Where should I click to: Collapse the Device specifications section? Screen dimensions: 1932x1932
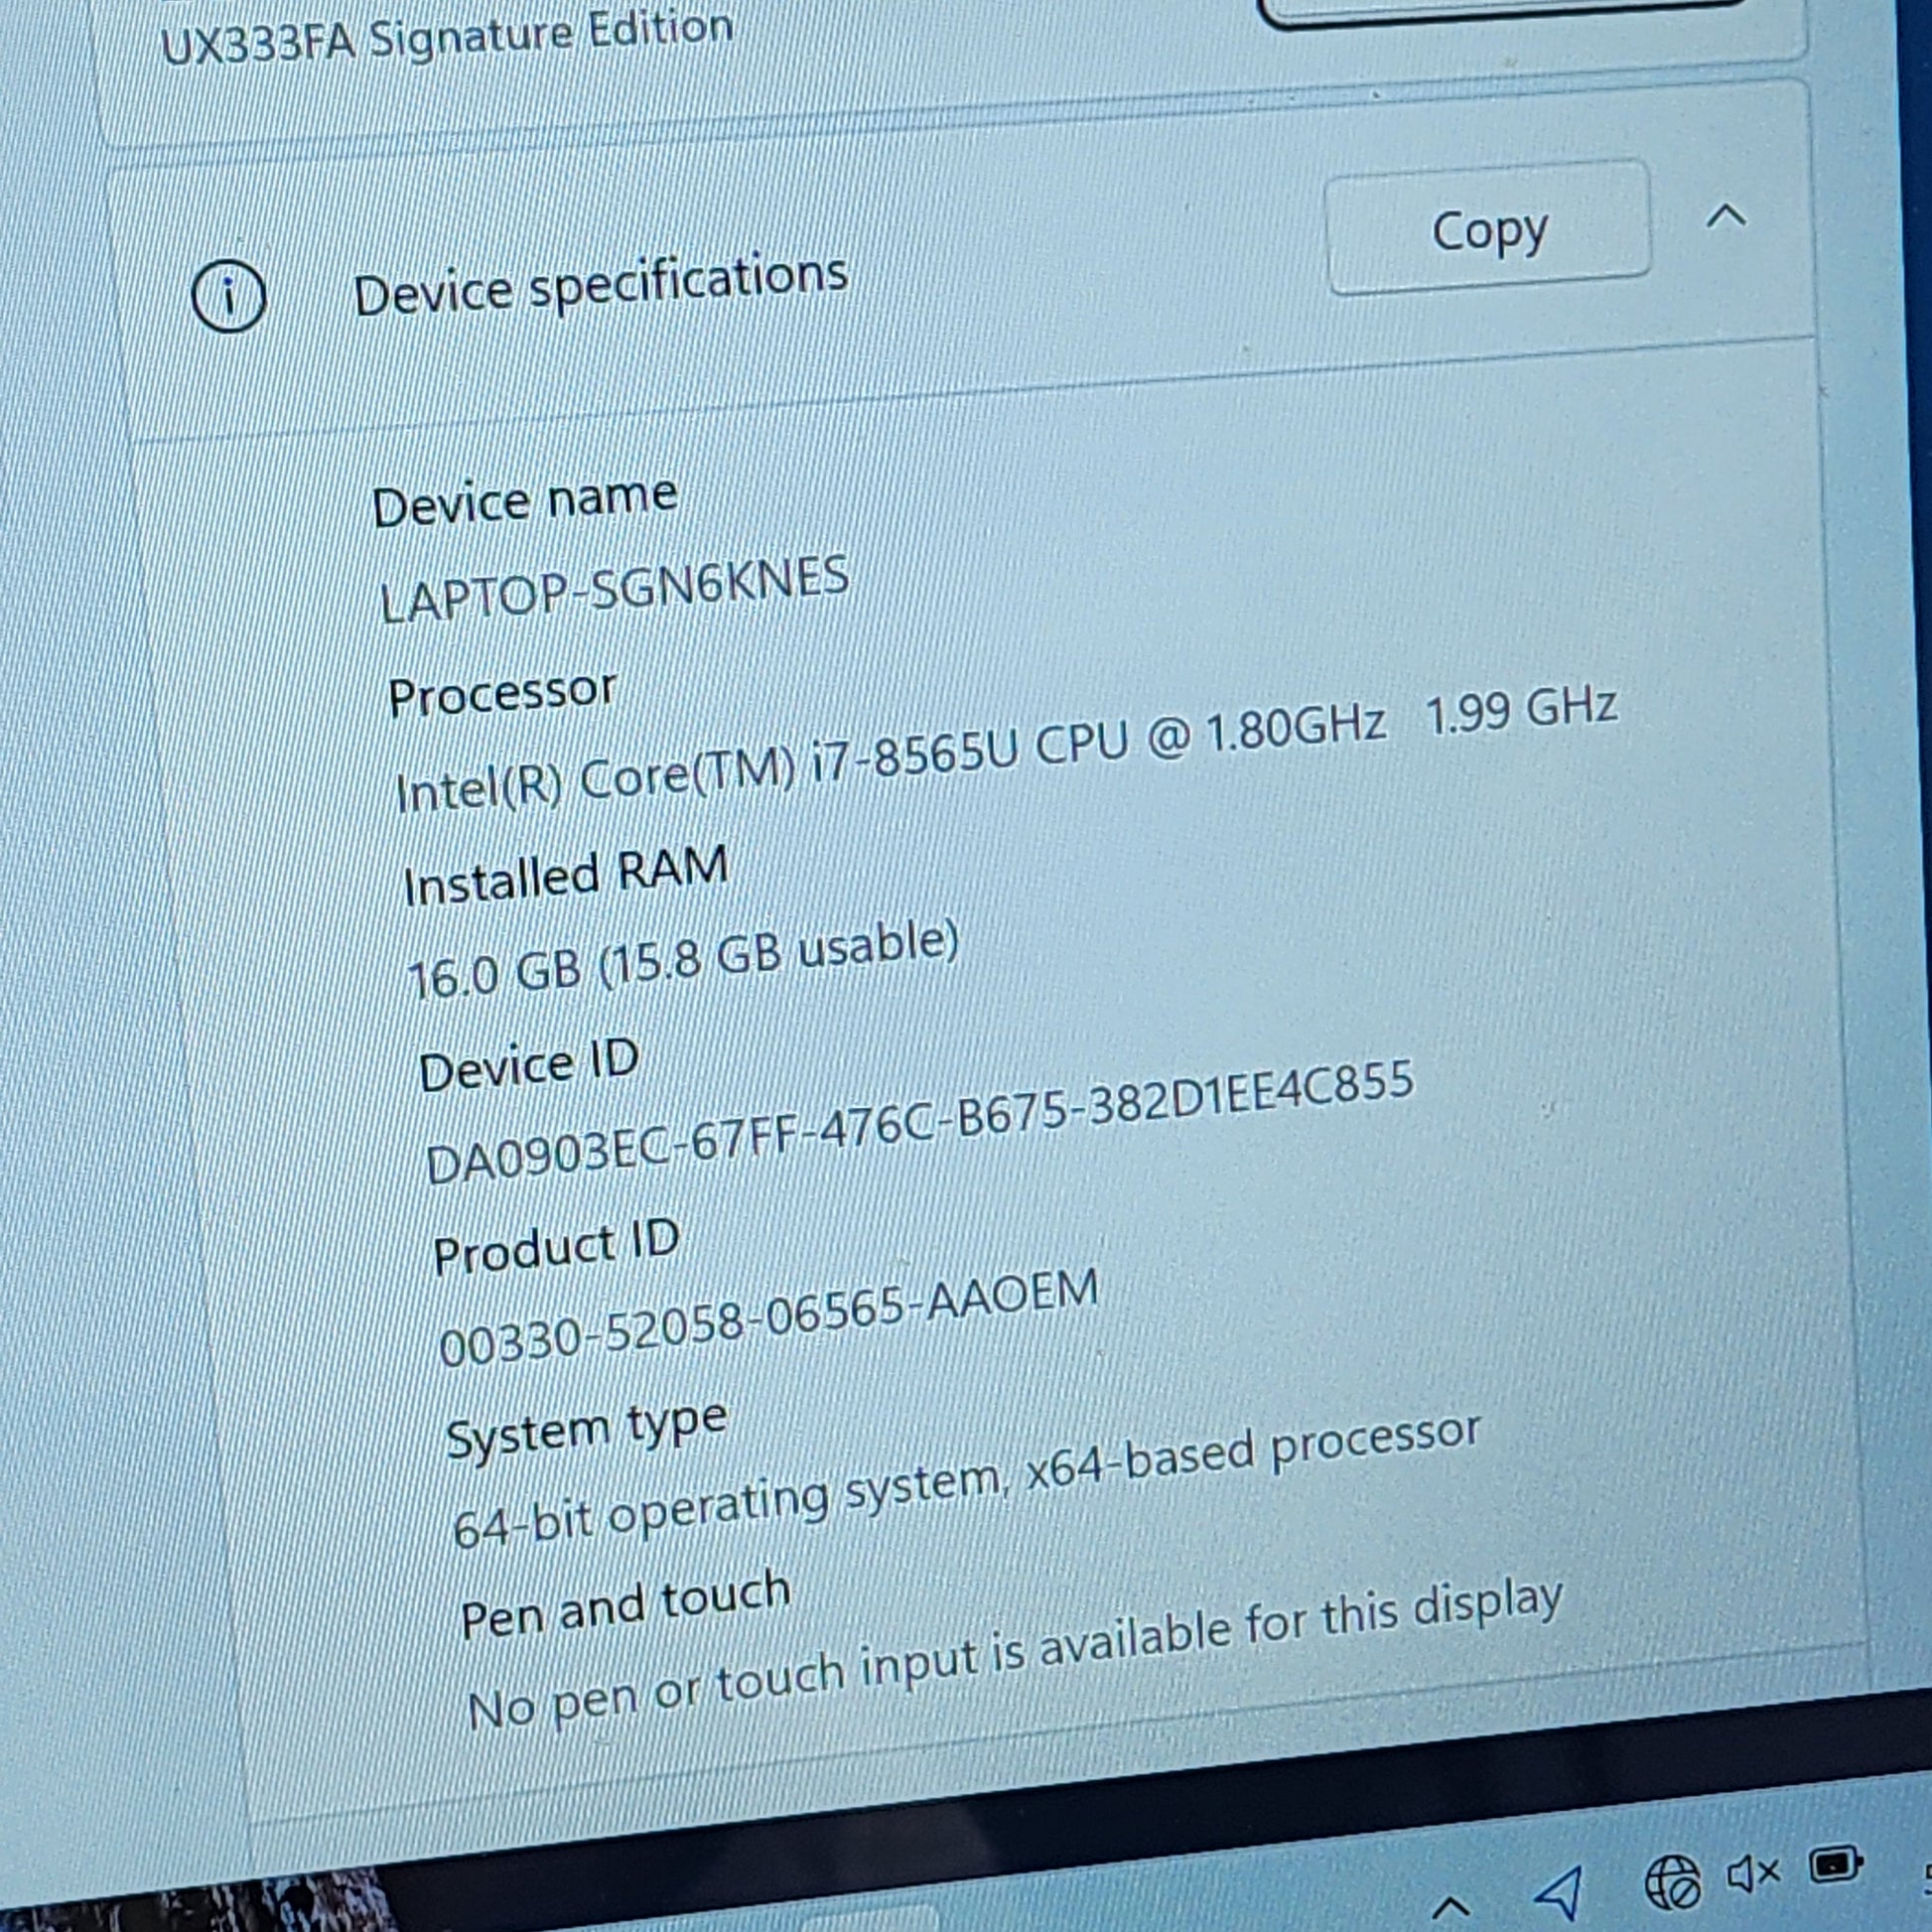tap(1726, 215)
